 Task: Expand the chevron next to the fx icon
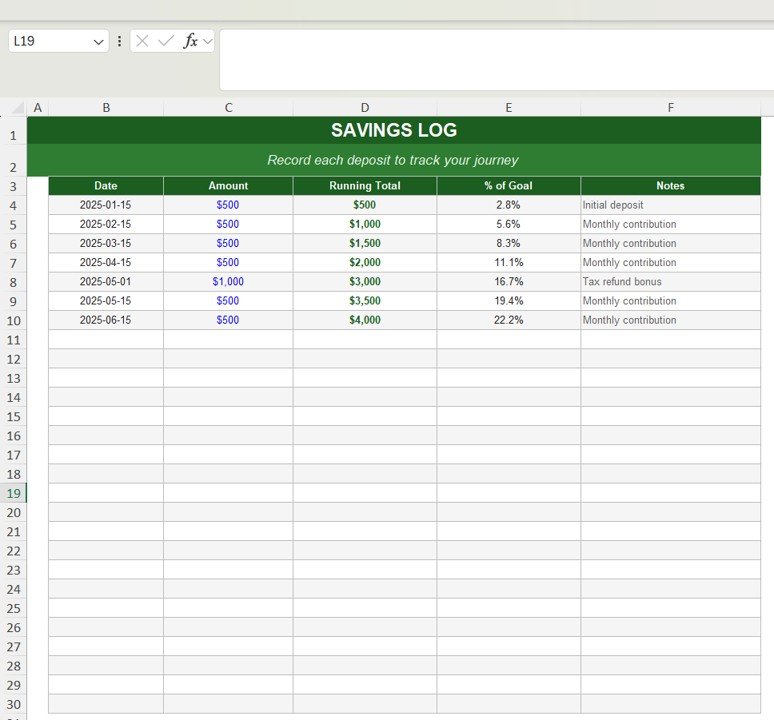[x=208, y=41]
